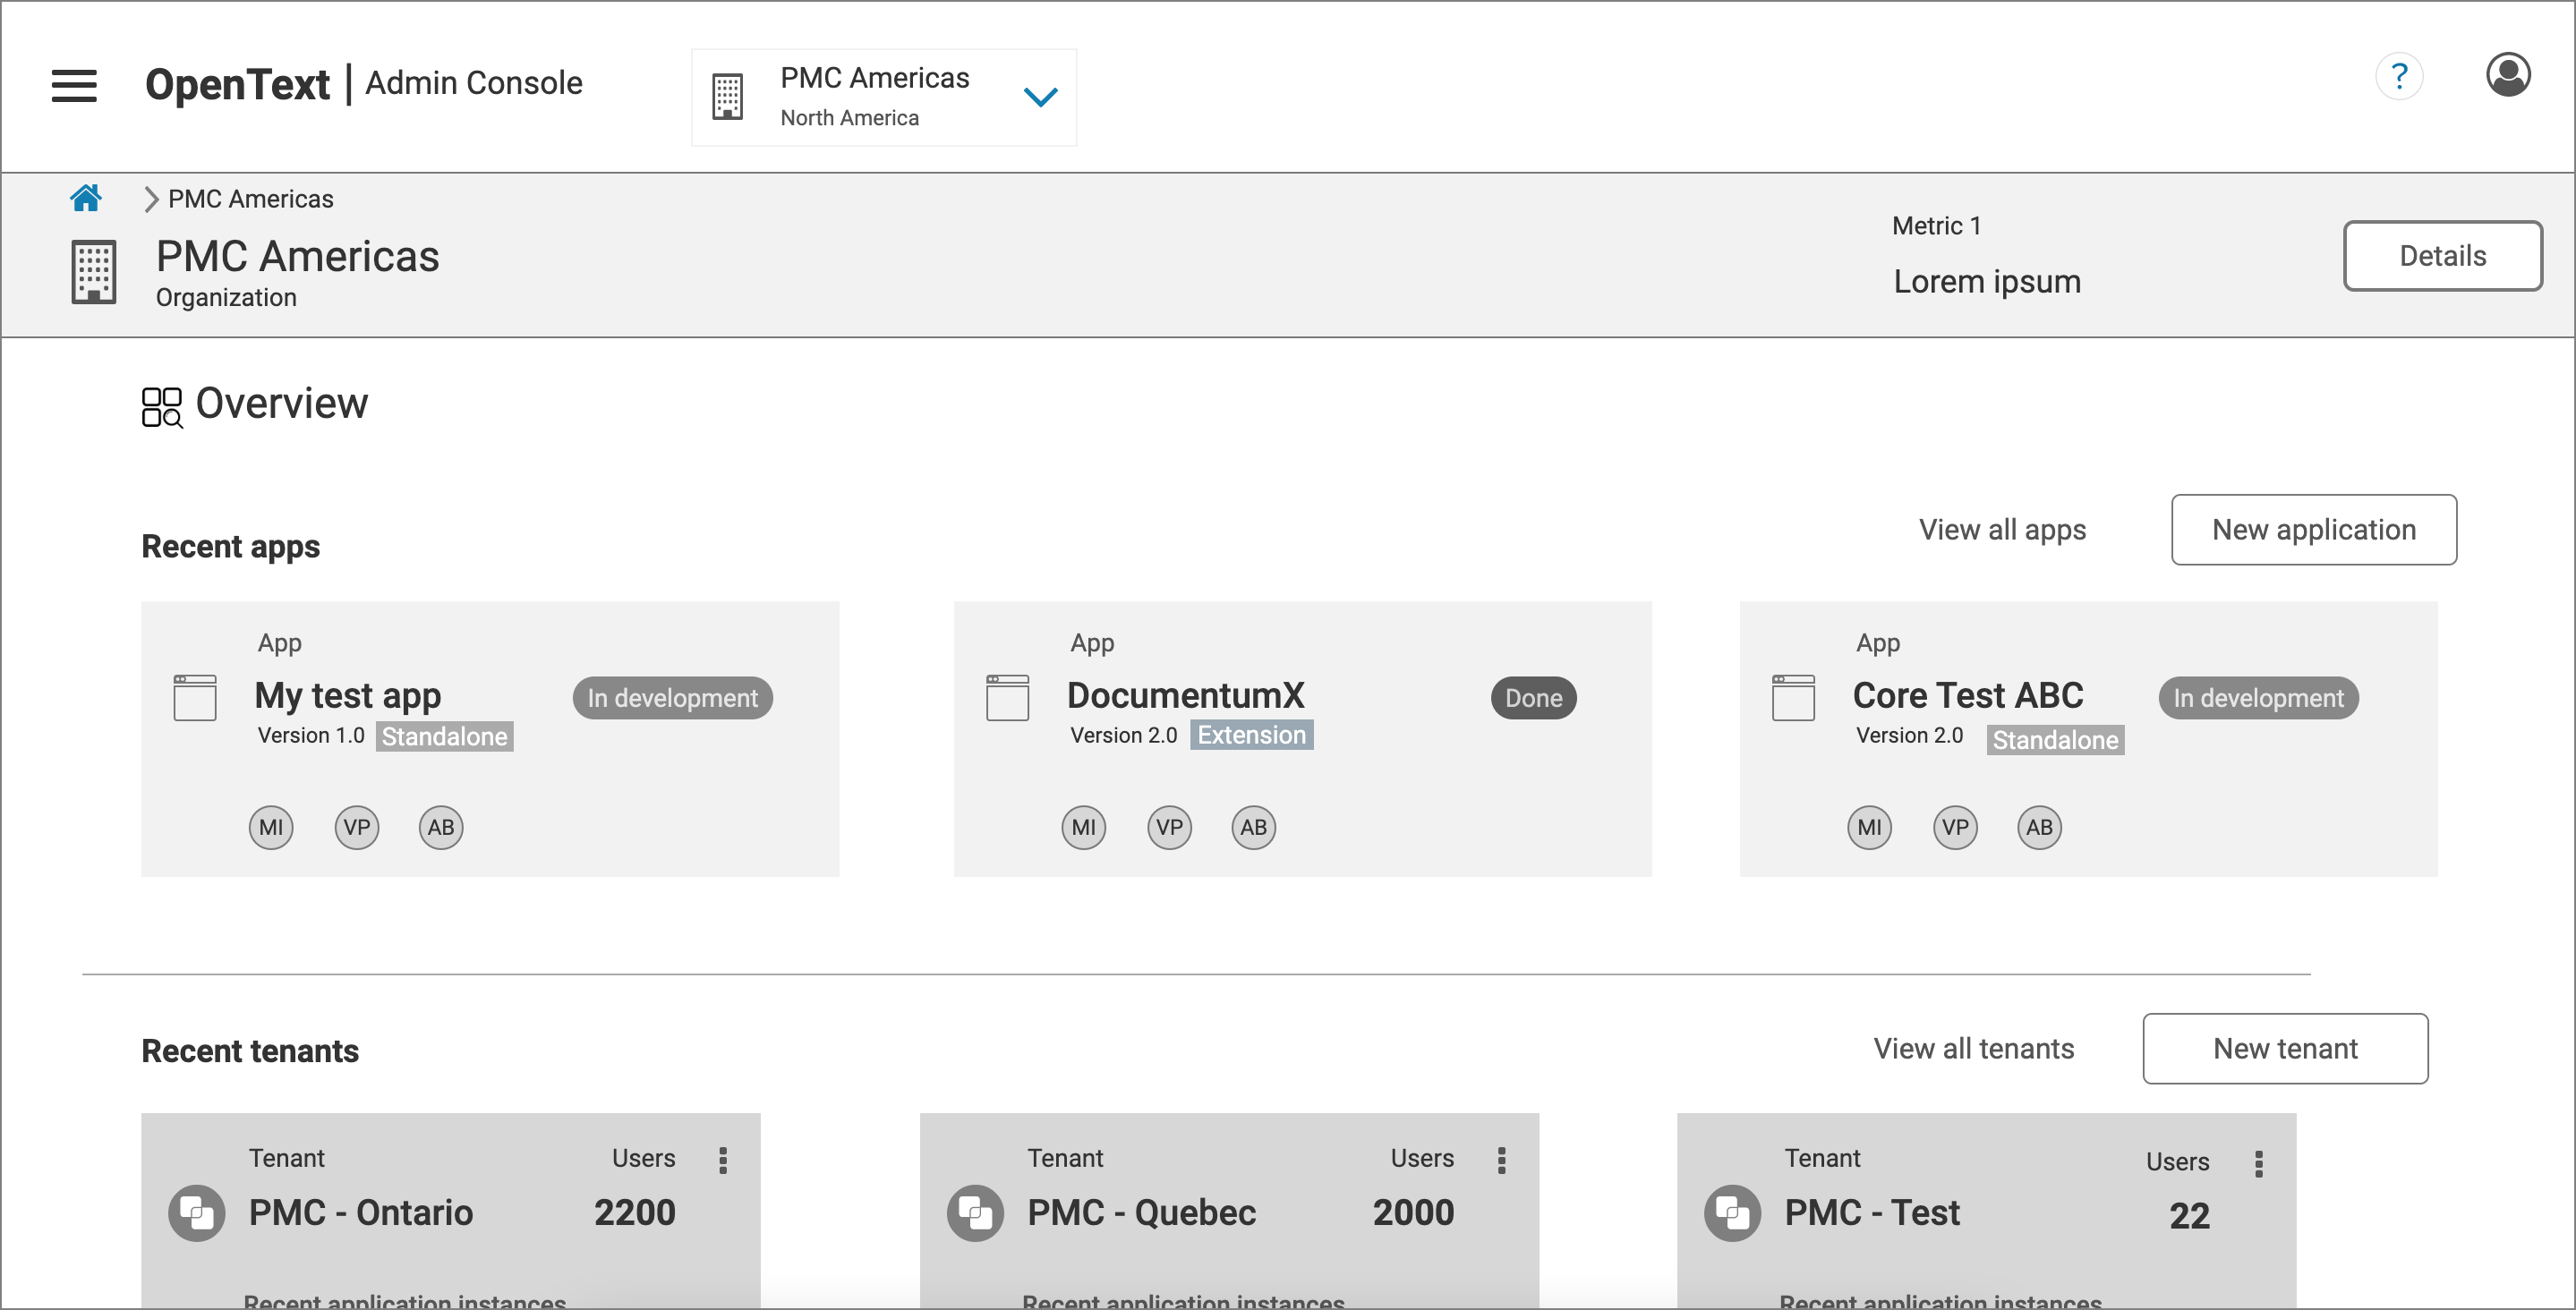The width and height of the screenshot is (2576, 1310).
Task: Click the My test app window icon
Action: tap(195, 697)
